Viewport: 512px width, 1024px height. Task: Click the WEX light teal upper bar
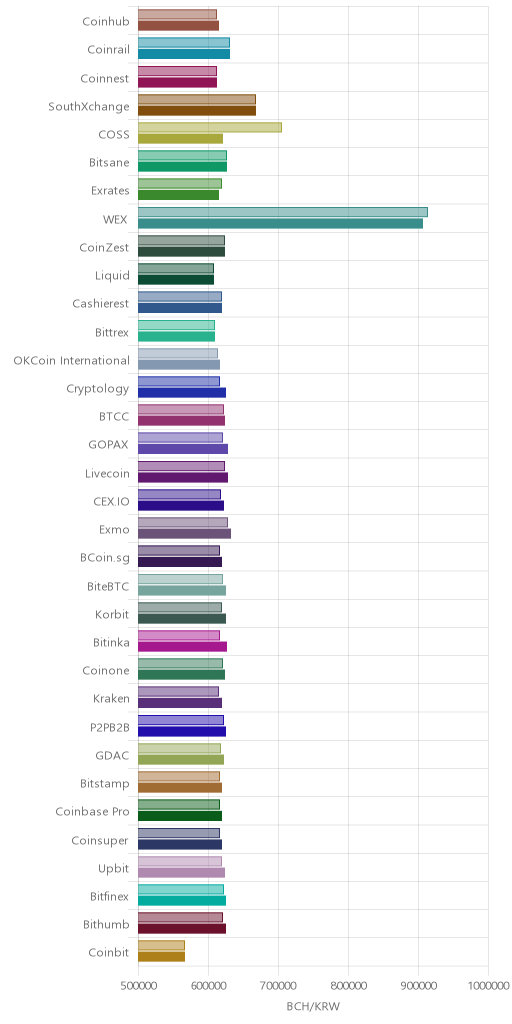point(283,212)
